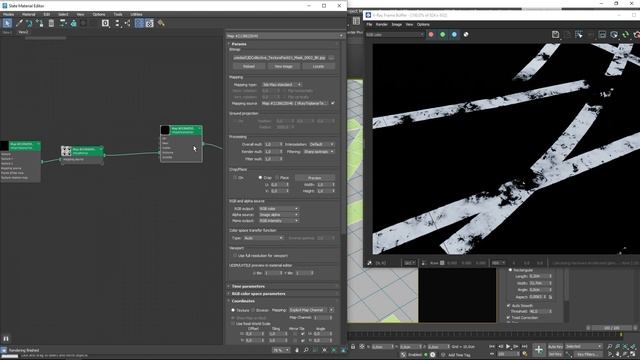Toggle the Material/Map Browser icon
The width and height of the screenshot is (640, 360).
[139, 23]
